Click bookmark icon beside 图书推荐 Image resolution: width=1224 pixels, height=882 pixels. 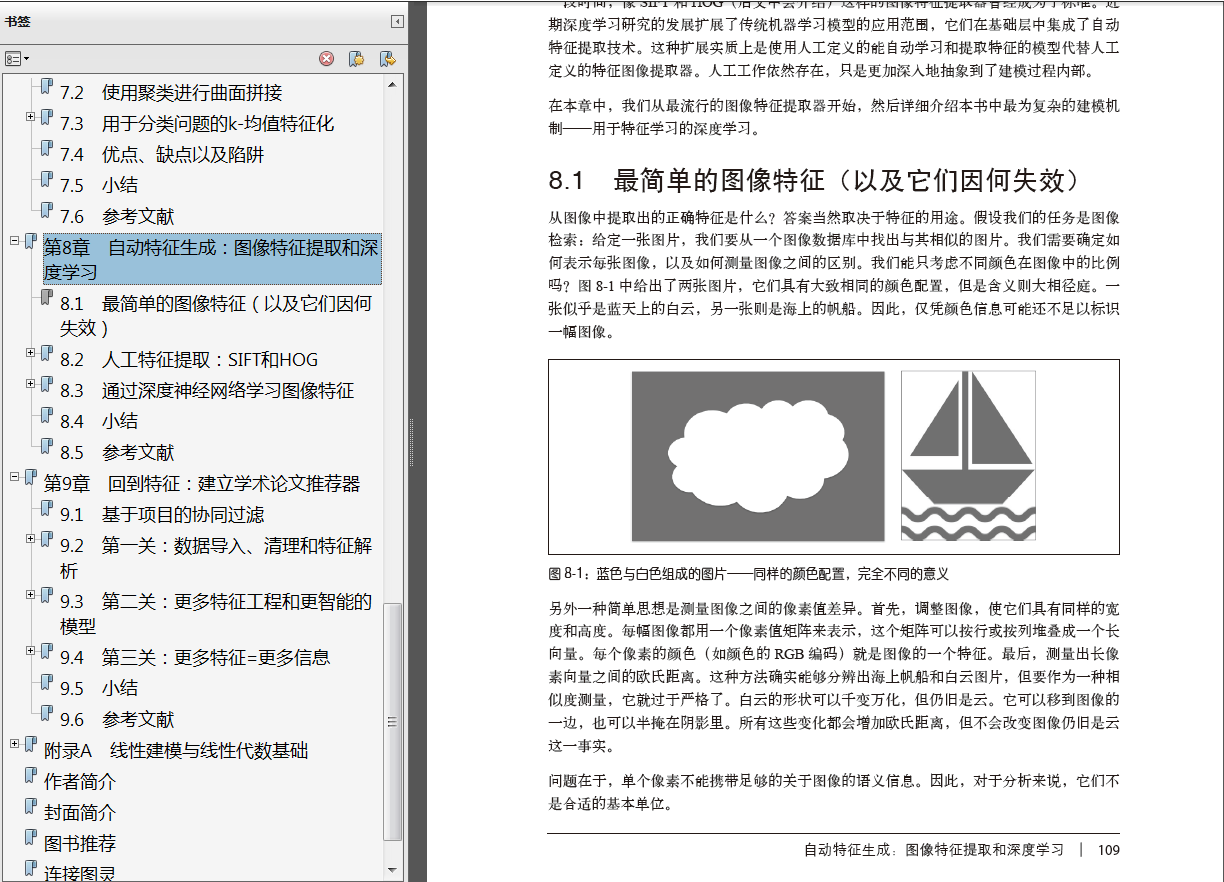pyautogui.click(x=30, y=838)
